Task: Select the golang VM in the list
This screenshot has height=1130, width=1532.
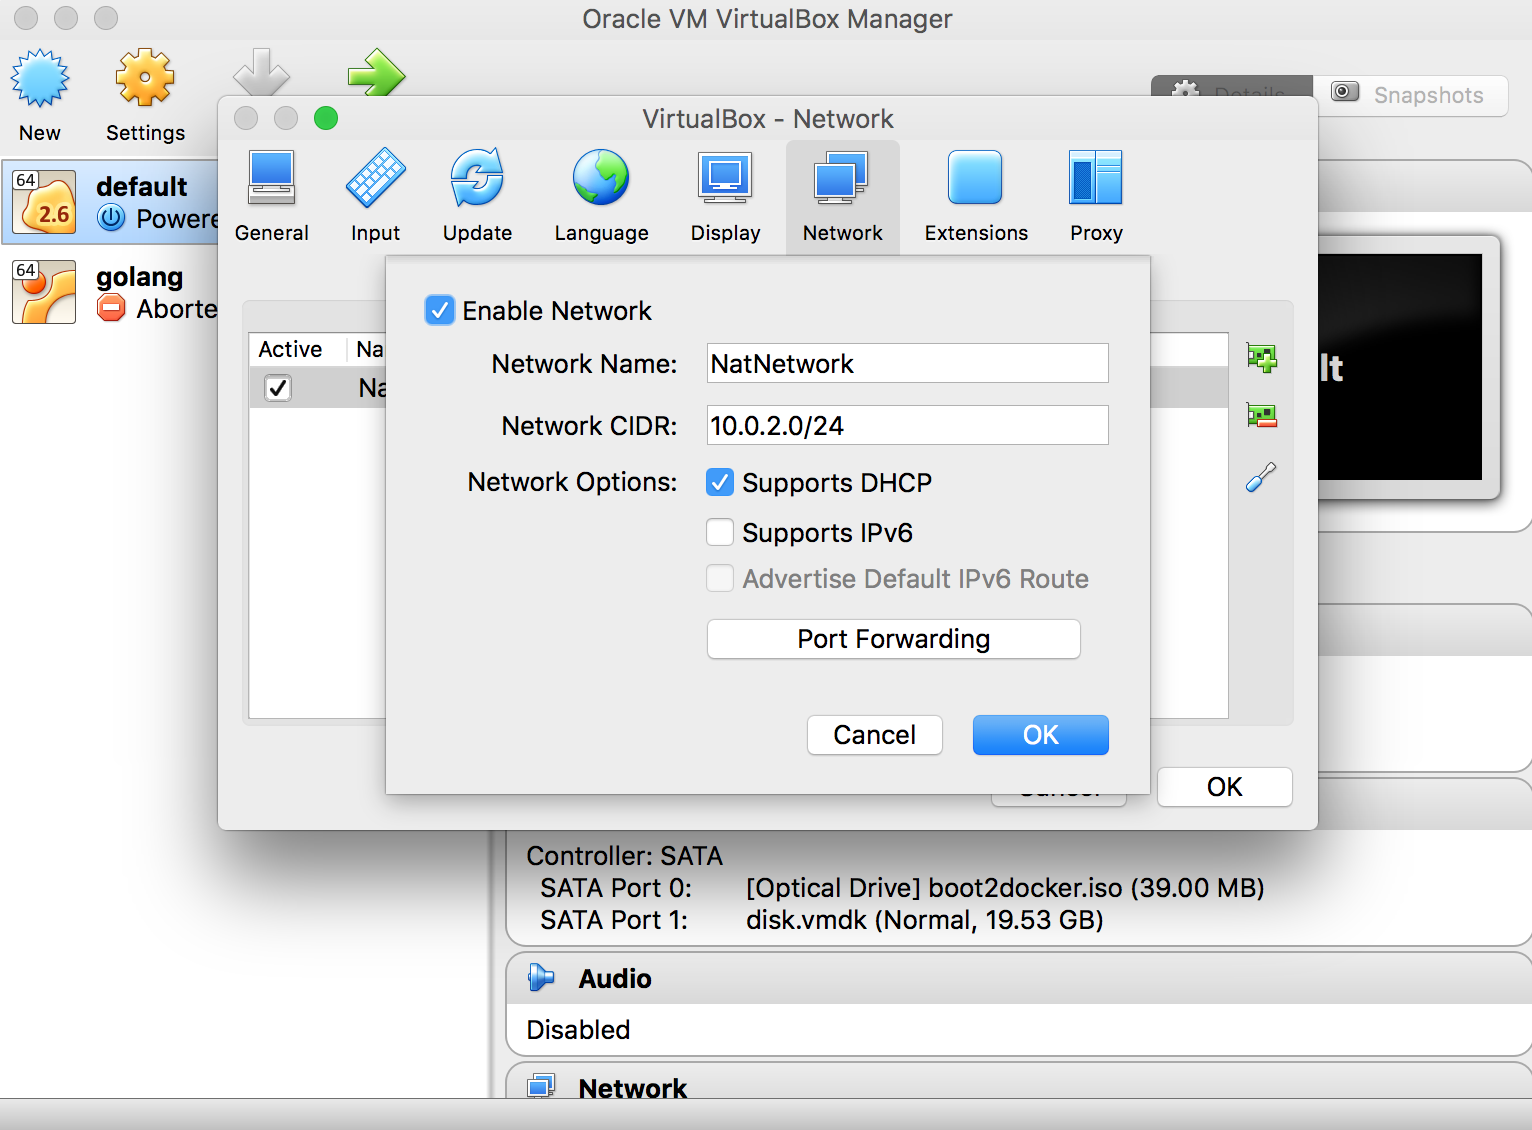Action: 110,292
